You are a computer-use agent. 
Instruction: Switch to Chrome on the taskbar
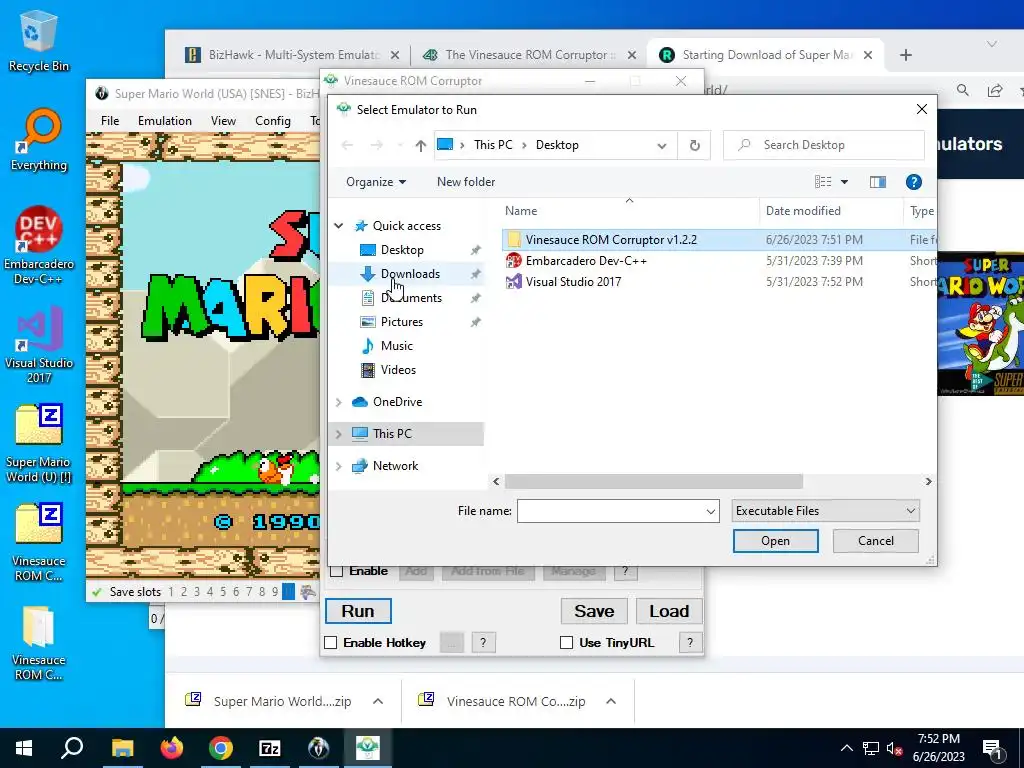tap(221, 748)
